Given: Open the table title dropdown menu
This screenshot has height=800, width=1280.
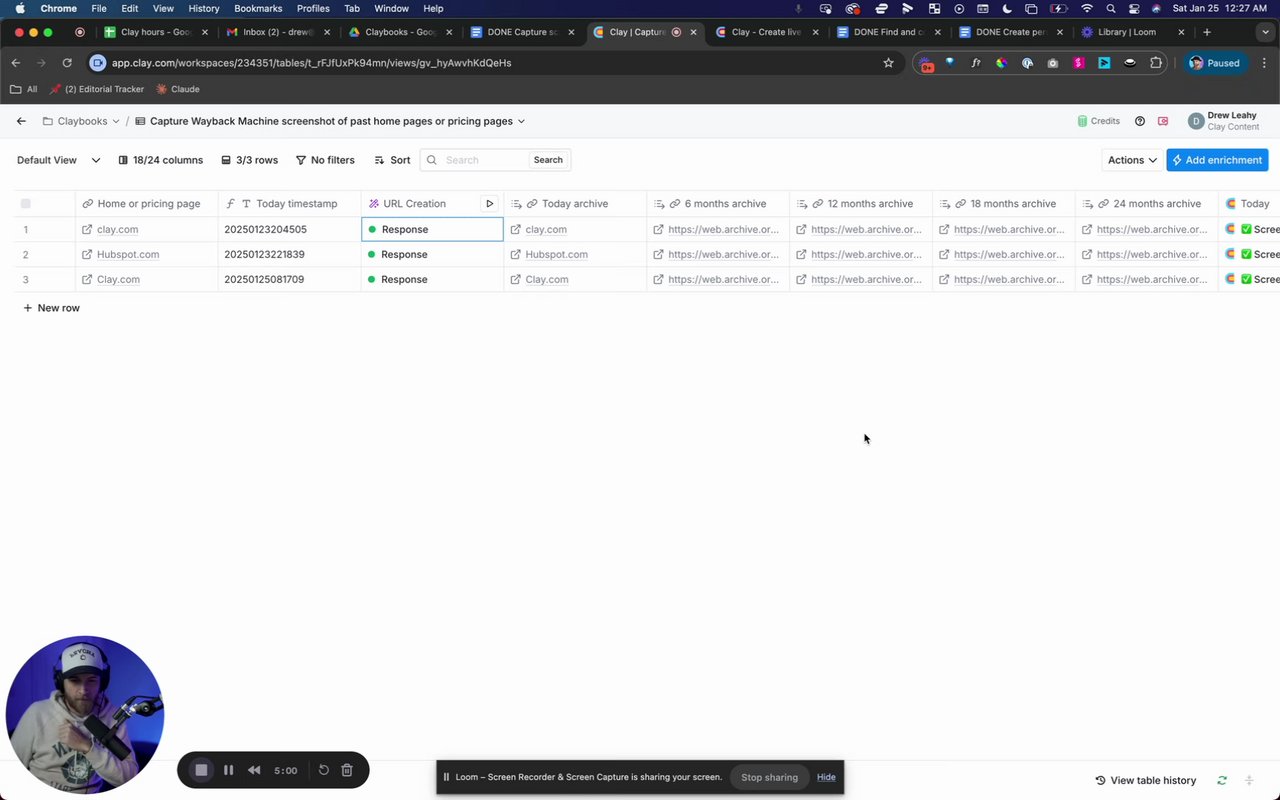Looking at the screenshot, I should point(521,121).
